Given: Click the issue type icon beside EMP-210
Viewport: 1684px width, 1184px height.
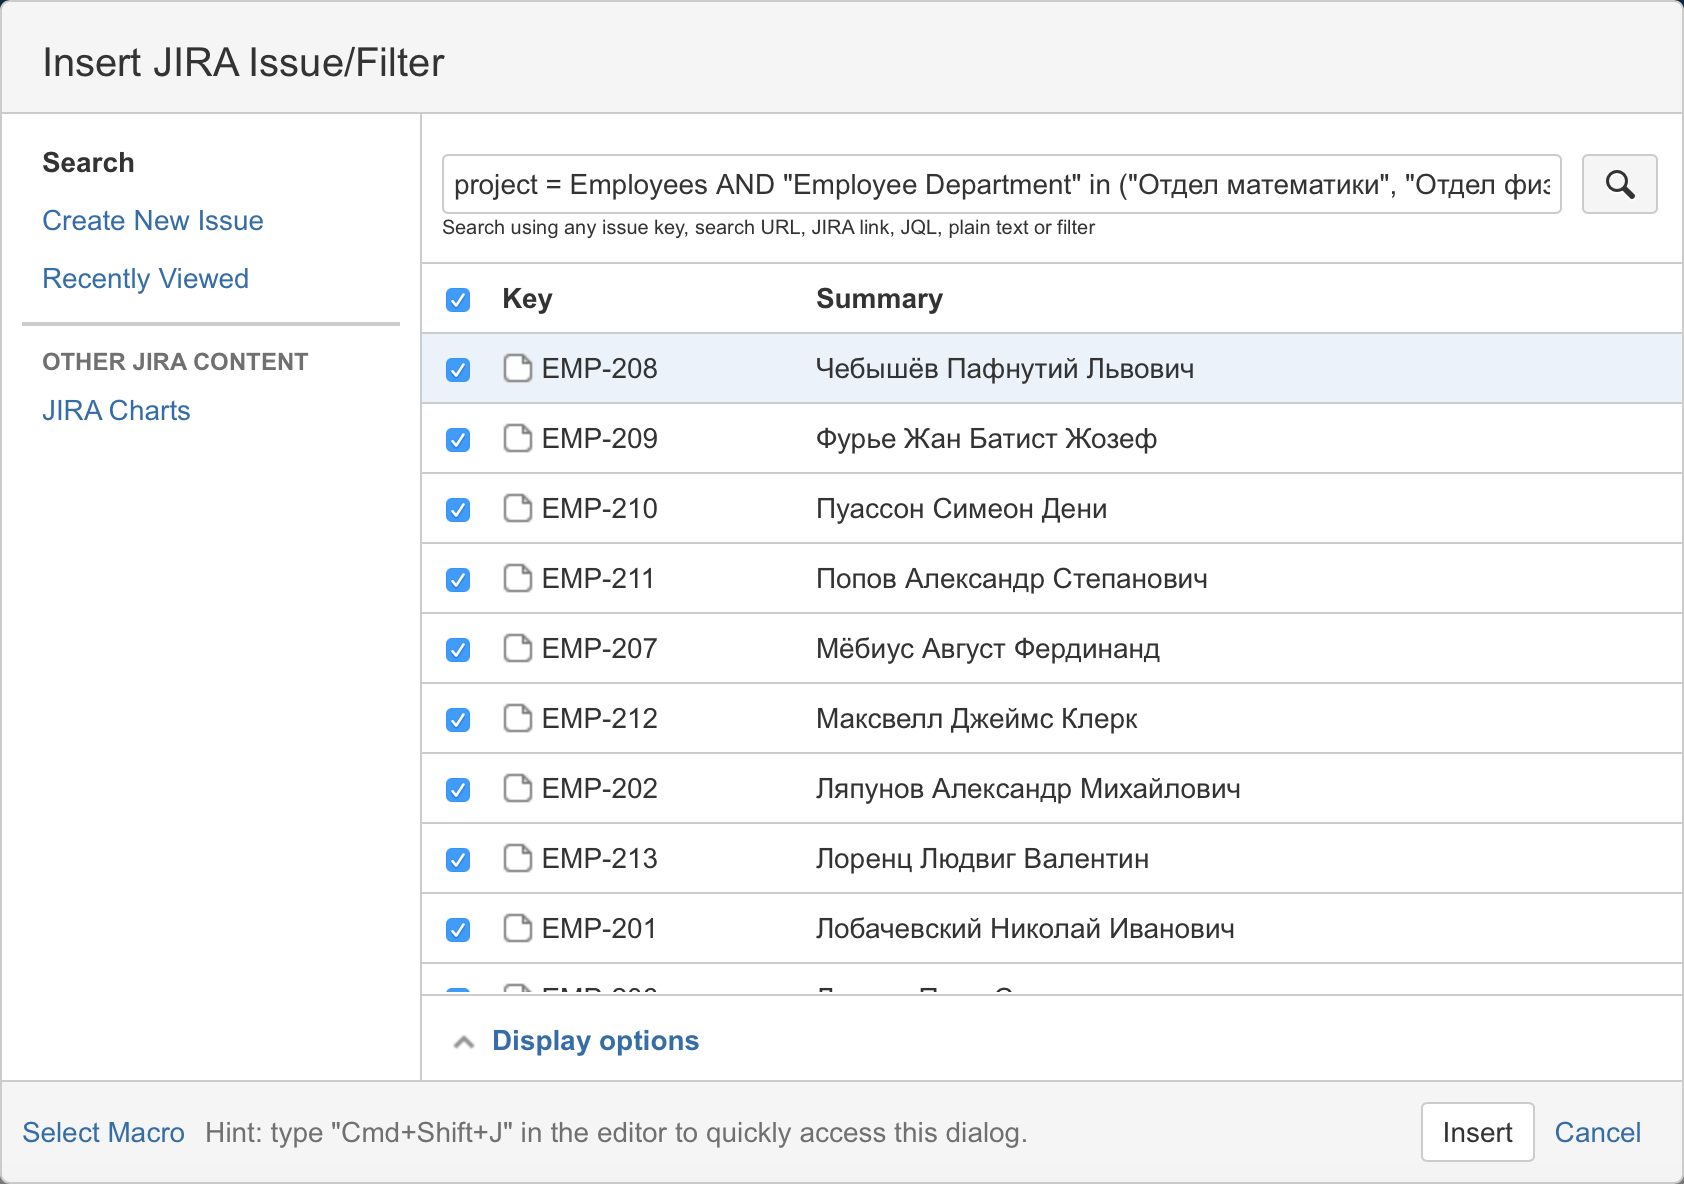Looking at the screenshot, I should tap(517, 509).
